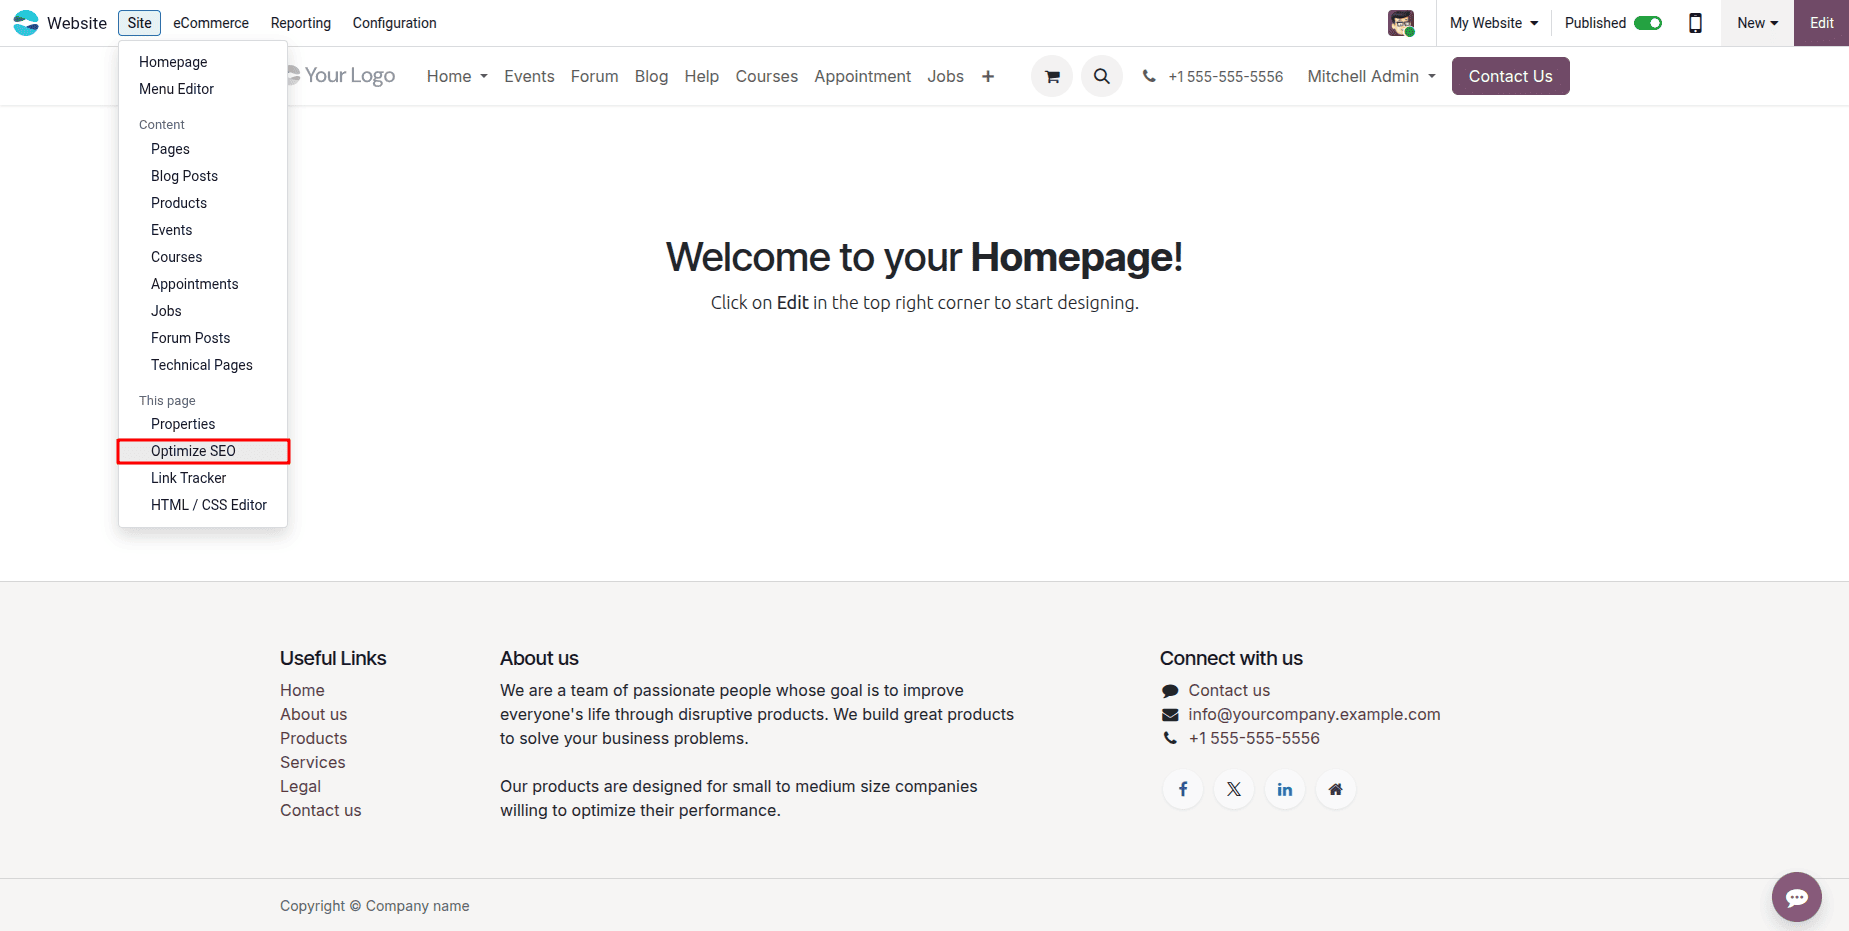Viewport: 1849px width, 931px height.
Task: Click the Contact Us button
Action: (1510, 76)
